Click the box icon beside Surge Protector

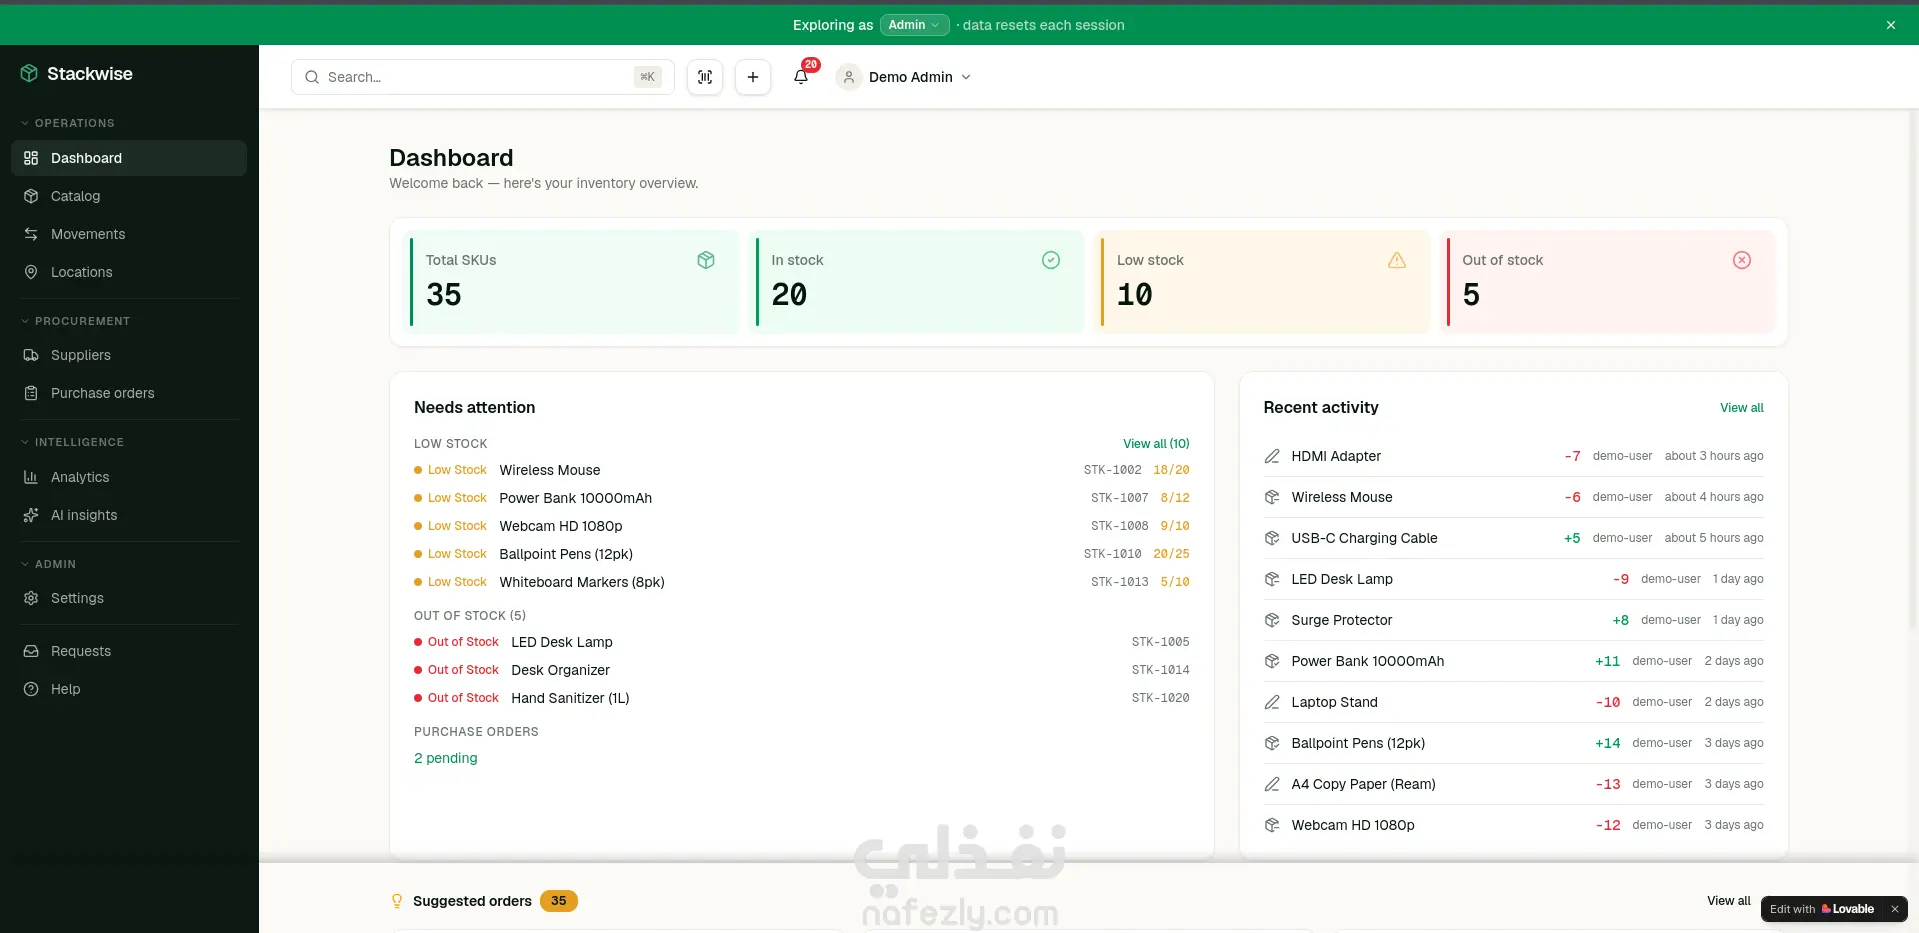pos(1272,620)
